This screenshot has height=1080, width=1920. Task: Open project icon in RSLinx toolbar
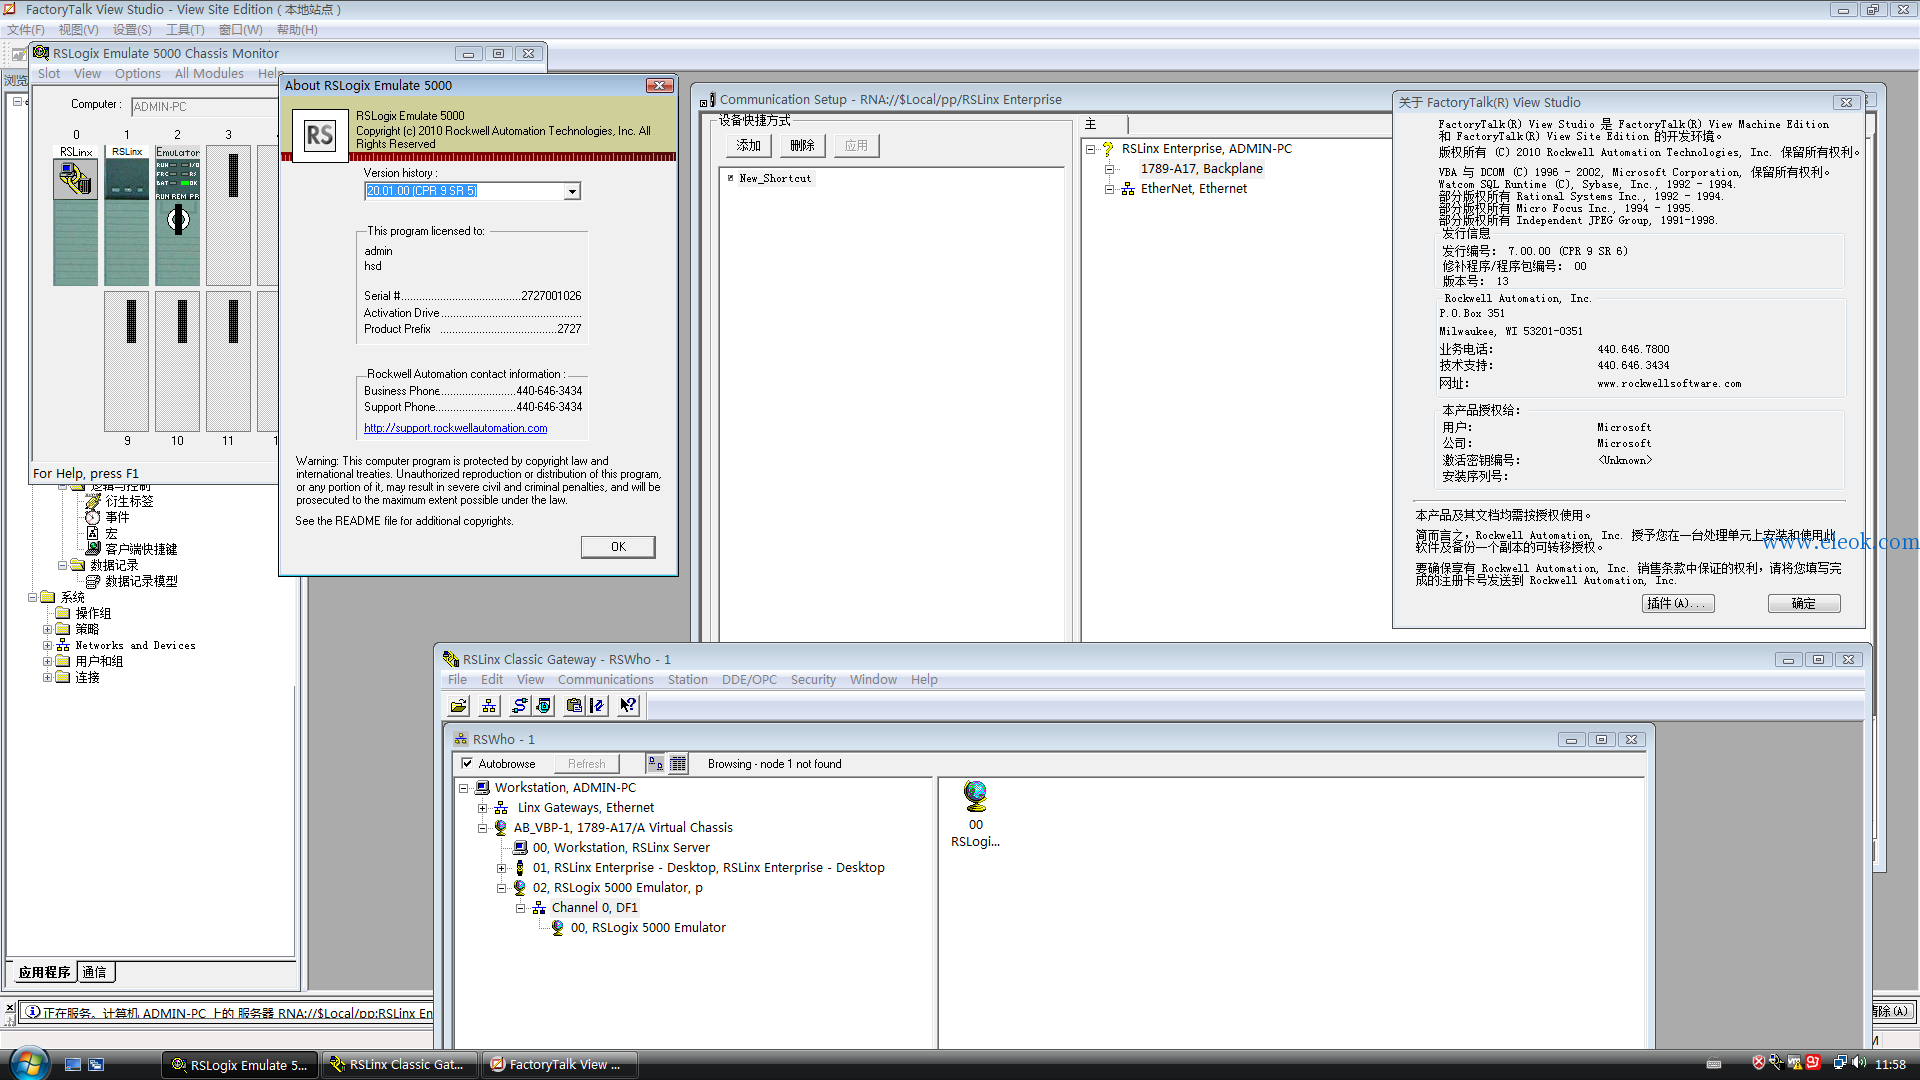tap(458, 706)
